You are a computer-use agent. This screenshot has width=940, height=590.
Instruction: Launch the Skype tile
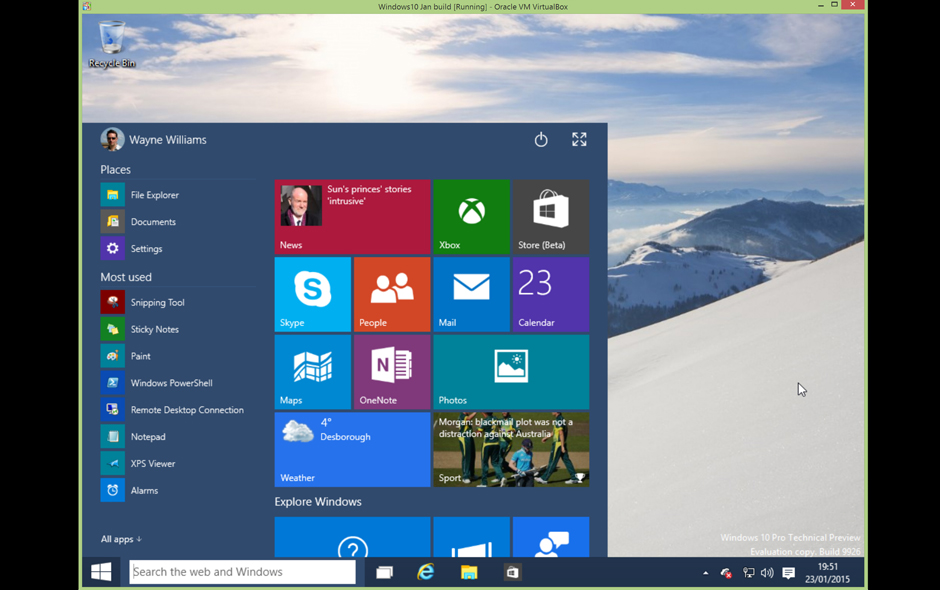tap(312, 294)
